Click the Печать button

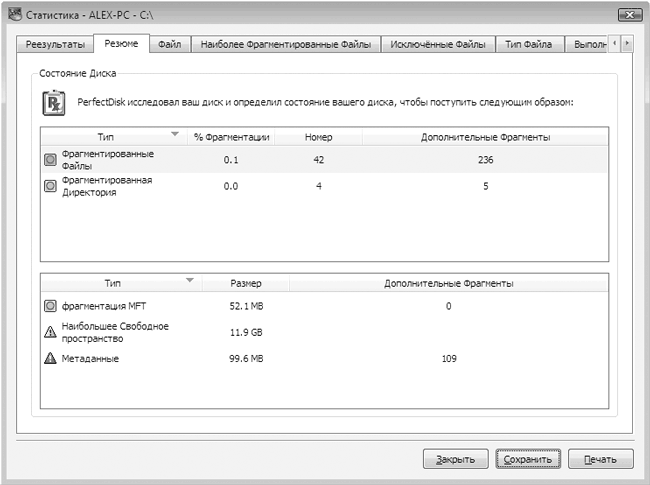coord(600,459)
